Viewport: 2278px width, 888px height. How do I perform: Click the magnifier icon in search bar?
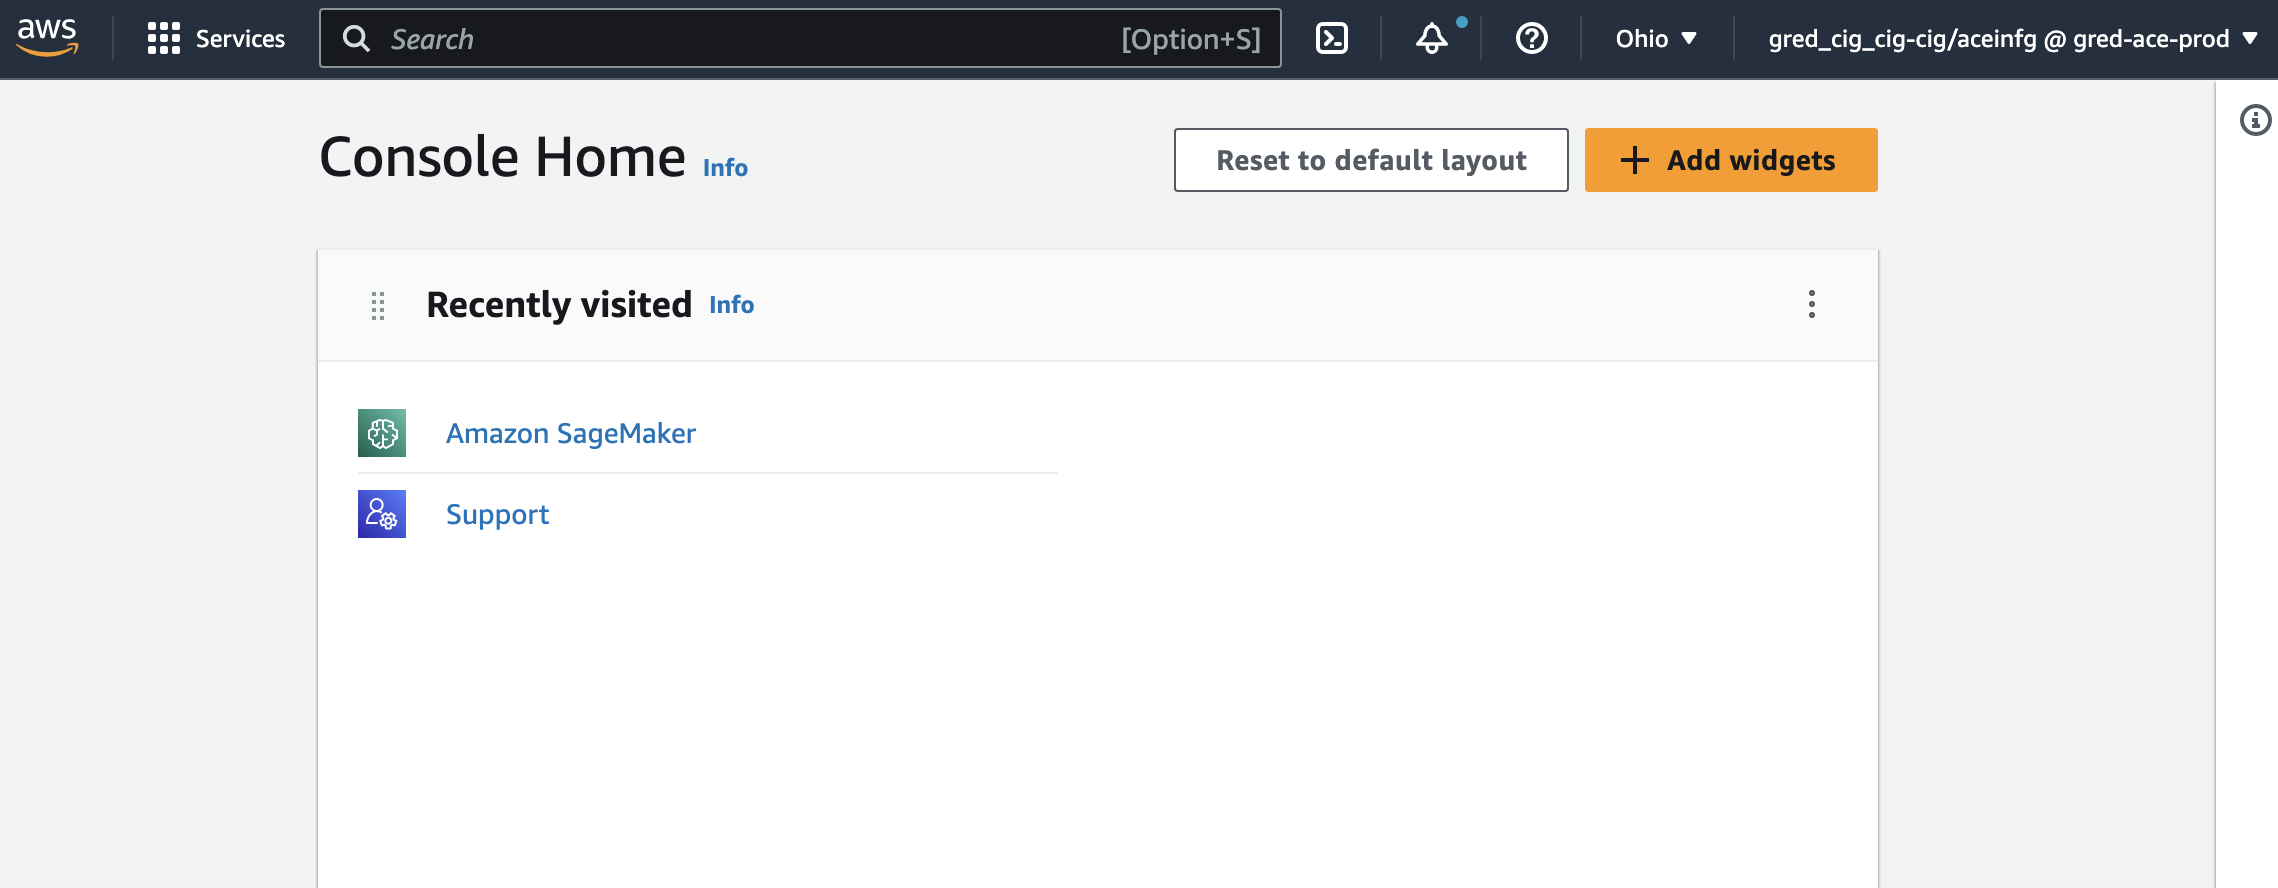pos(356,39)
